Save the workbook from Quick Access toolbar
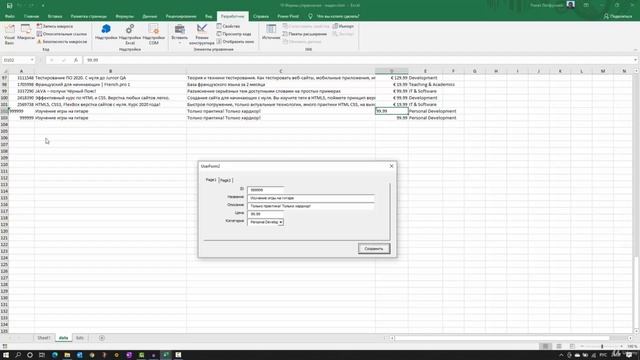 (x=9, y=5)
